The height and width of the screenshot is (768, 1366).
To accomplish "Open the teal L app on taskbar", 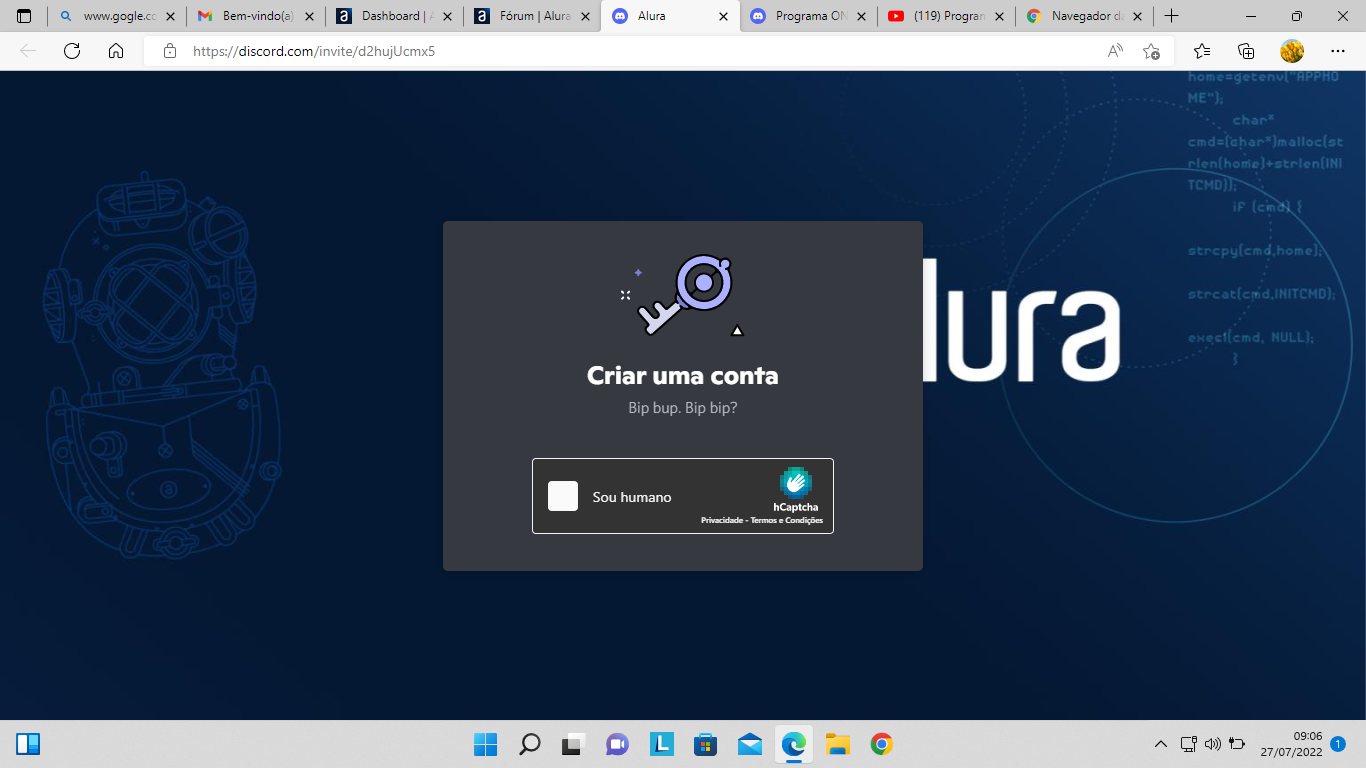I will (x=661, y=744).
